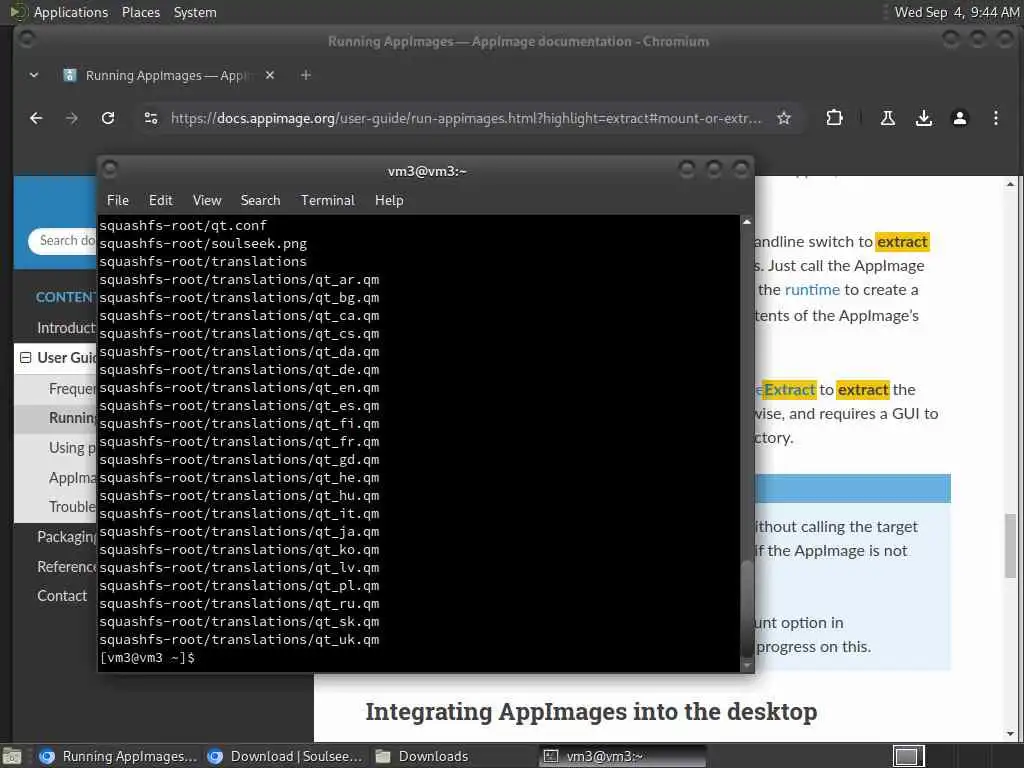Click the terminal prompt line [vm3@vm3 ~]$
The height and width of the screenshot is (768, 1024).
click(x=147, y=658)
